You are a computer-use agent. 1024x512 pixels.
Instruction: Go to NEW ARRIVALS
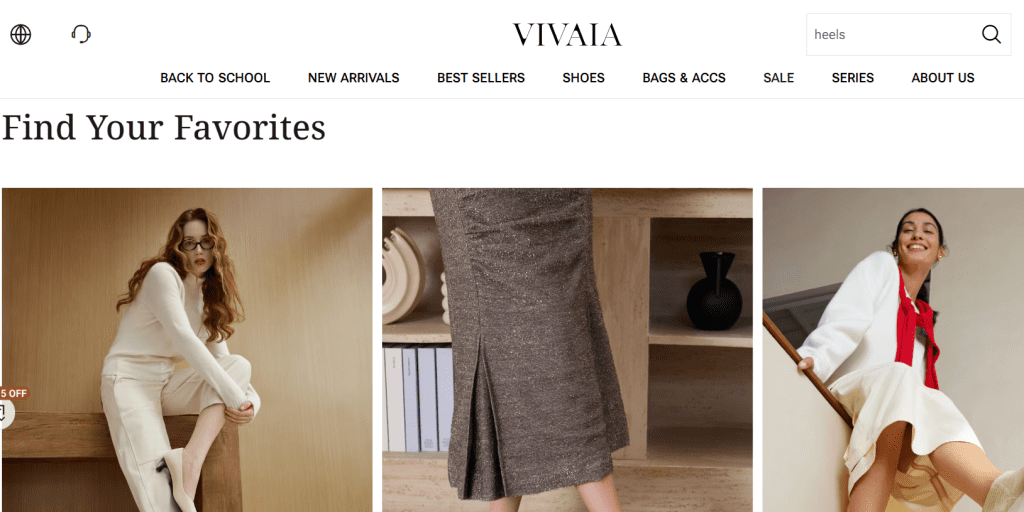click(x=353, y=78)
